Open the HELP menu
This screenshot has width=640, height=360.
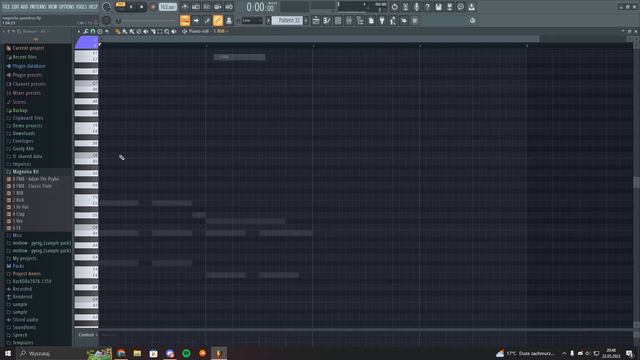coord(93,7)
